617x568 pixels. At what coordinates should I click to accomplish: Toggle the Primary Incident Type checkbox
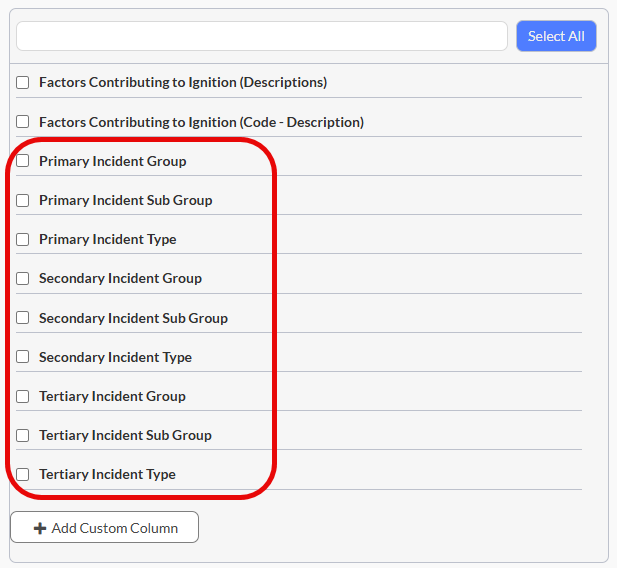(22, 239)
